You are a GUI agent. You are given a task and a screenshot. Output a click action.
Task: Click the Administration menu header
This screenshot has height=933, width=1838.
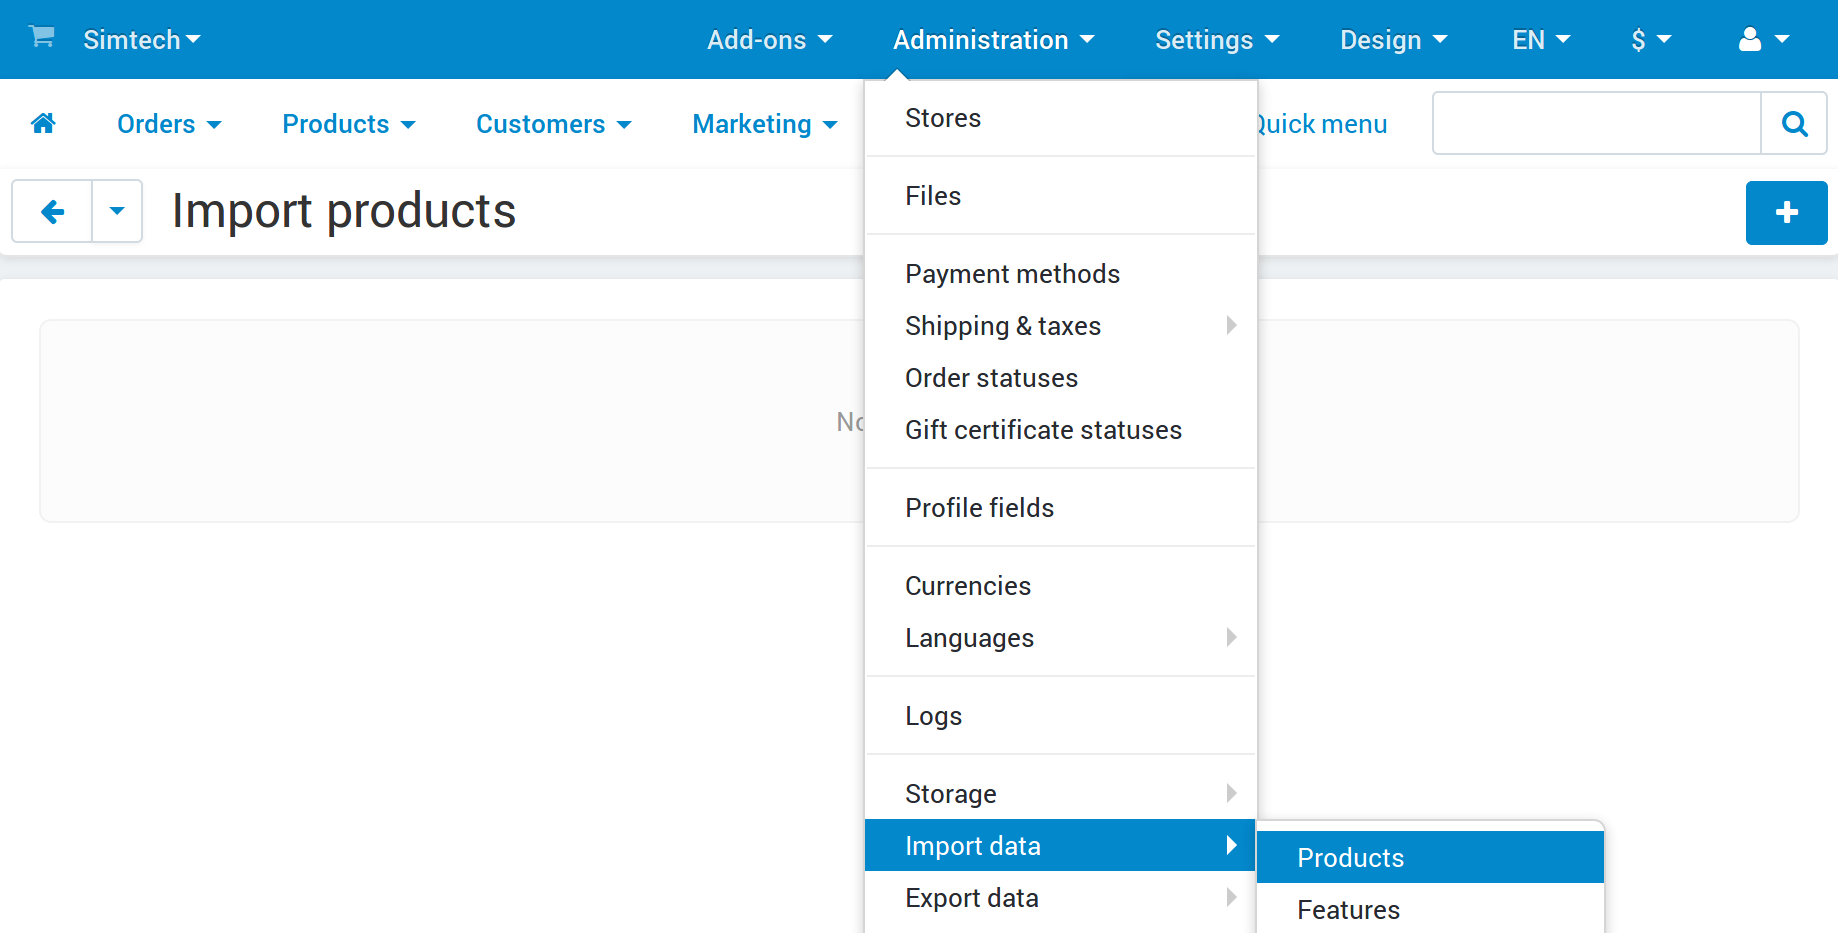[994, 40]
